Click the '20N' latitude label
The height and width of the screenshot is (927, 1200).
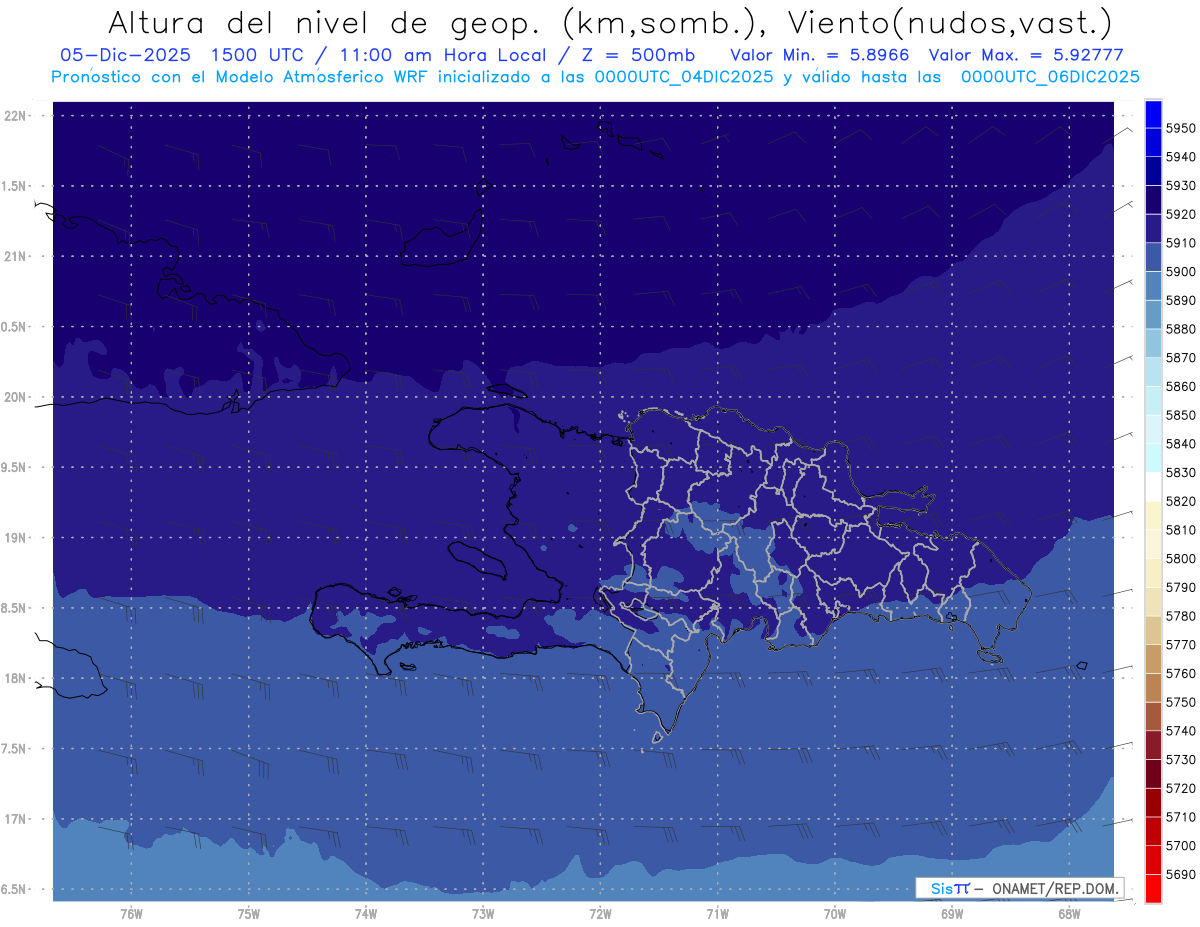tap(15, 397)
